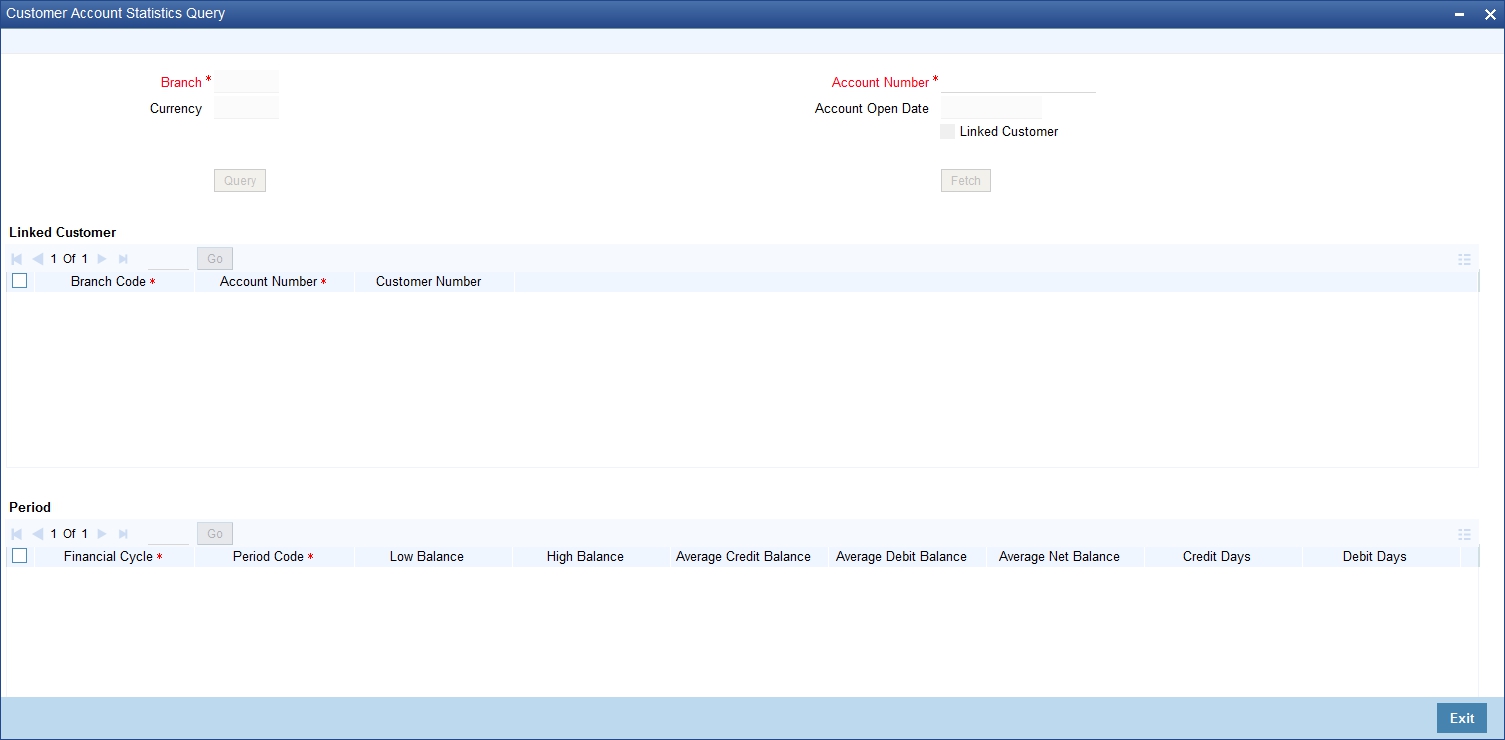Go to last page in Period grid
This screenshot has height=740, width=1505.
(x=123, y=534)
